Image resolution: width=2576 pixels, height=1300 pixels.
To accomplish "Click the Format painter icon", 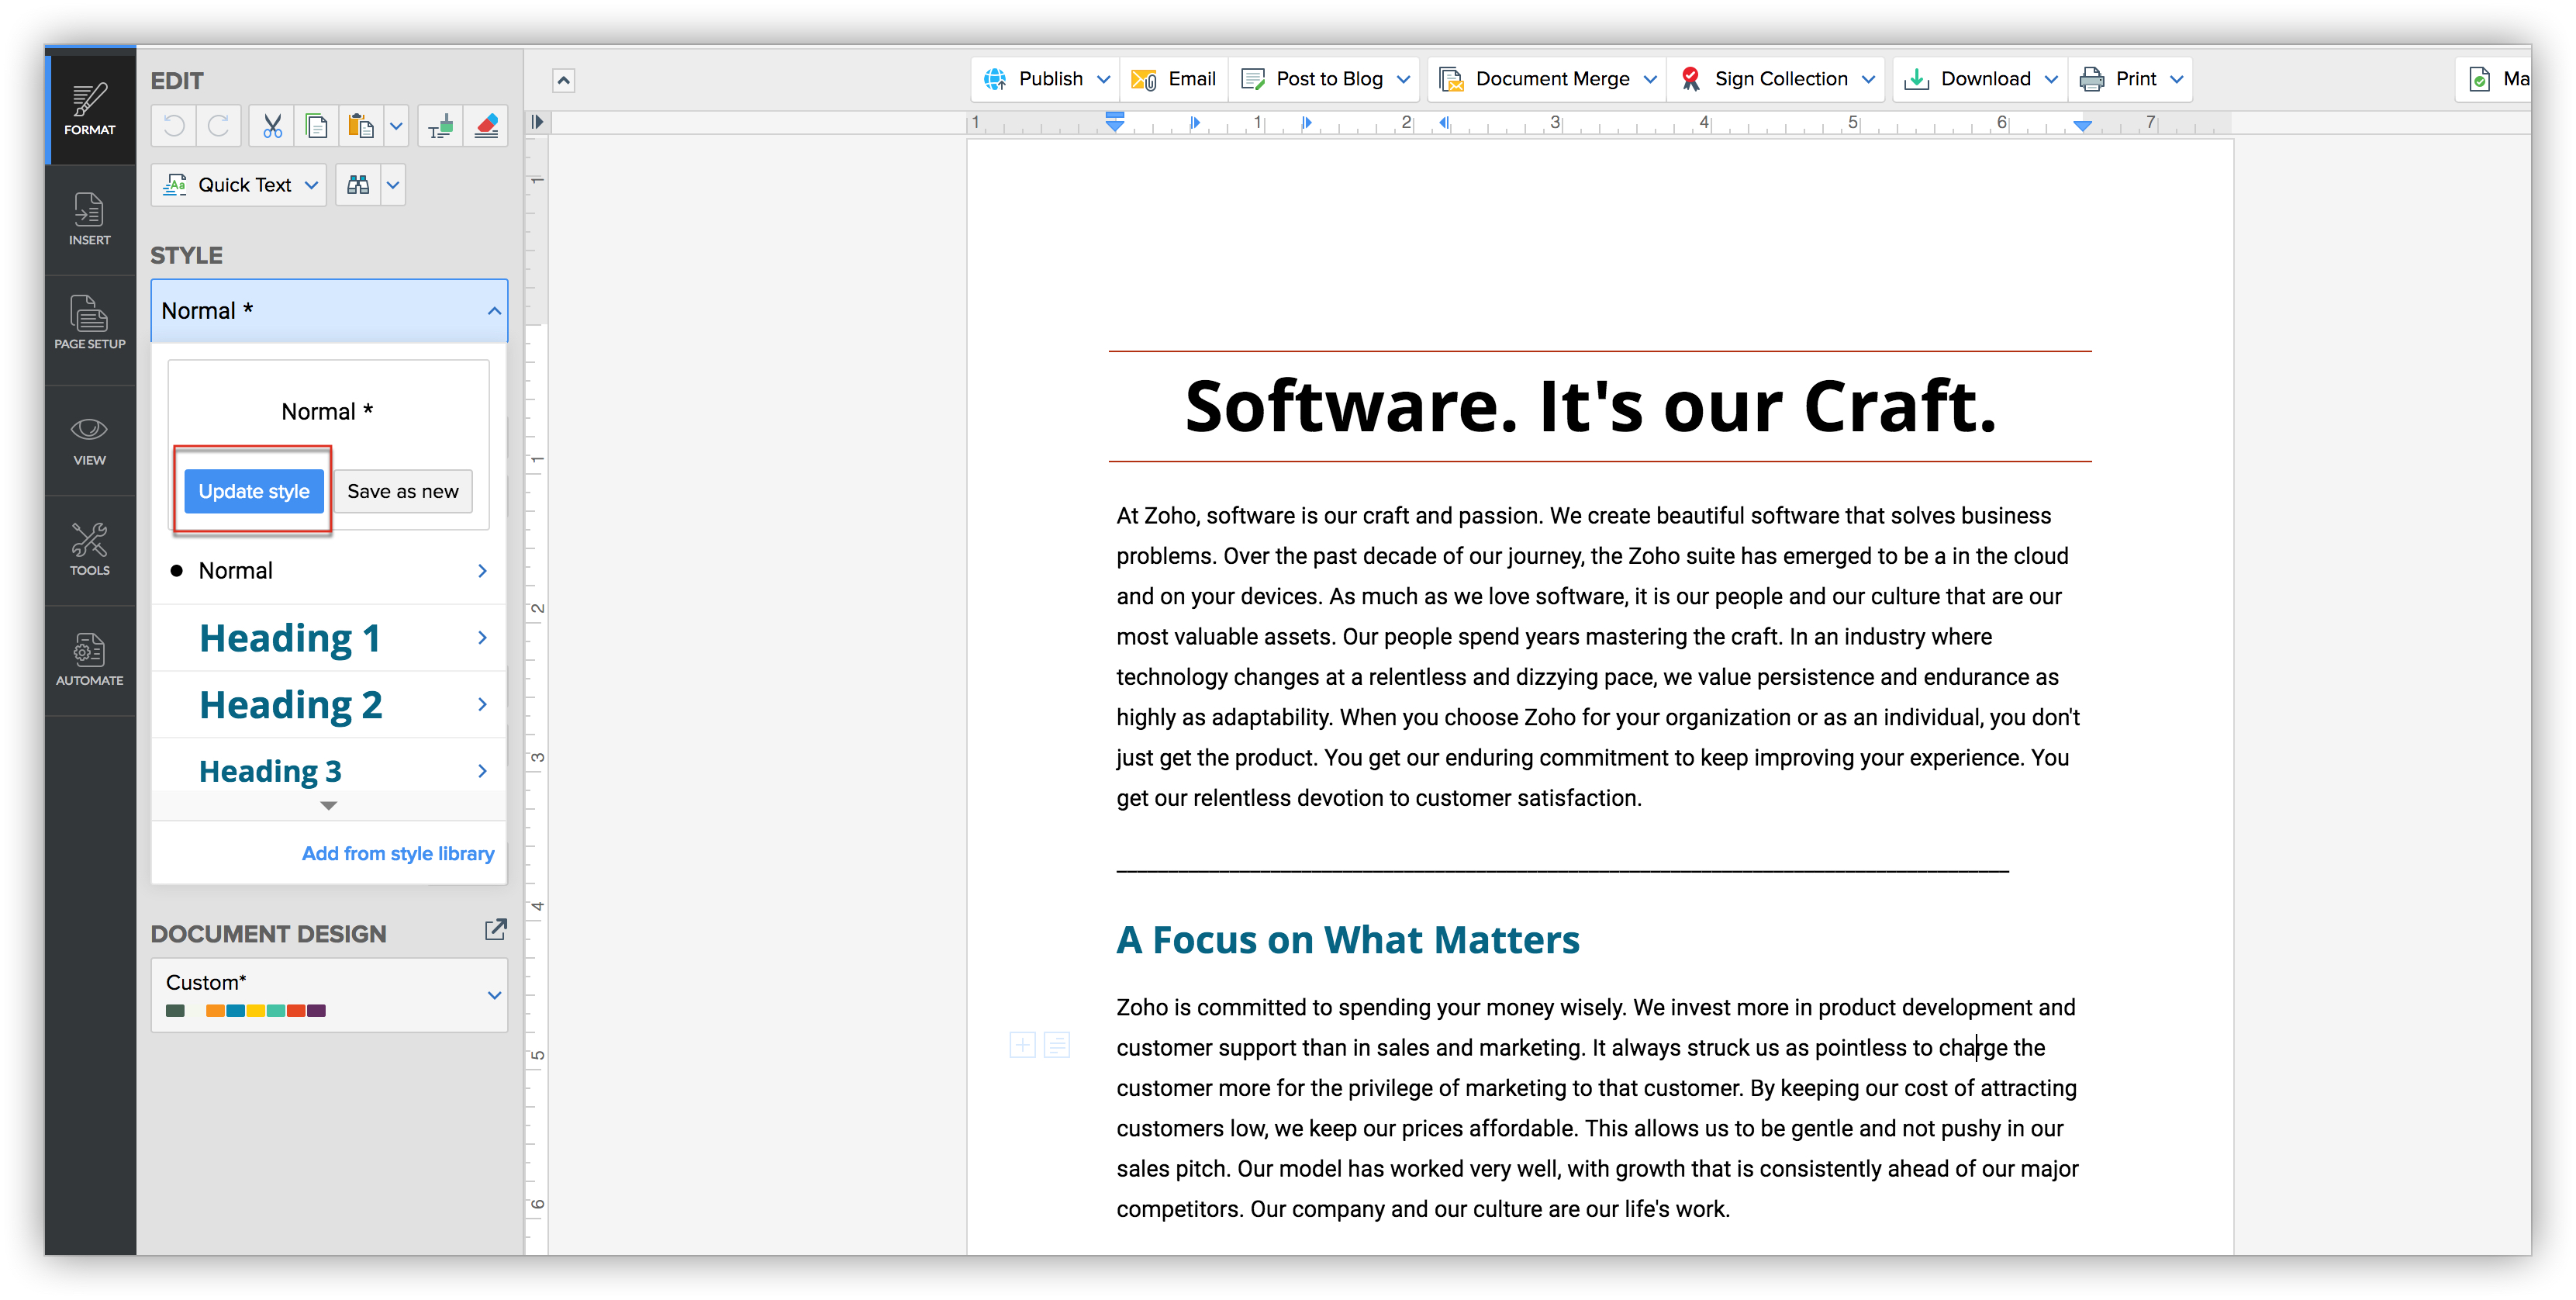I will point(441,126).
